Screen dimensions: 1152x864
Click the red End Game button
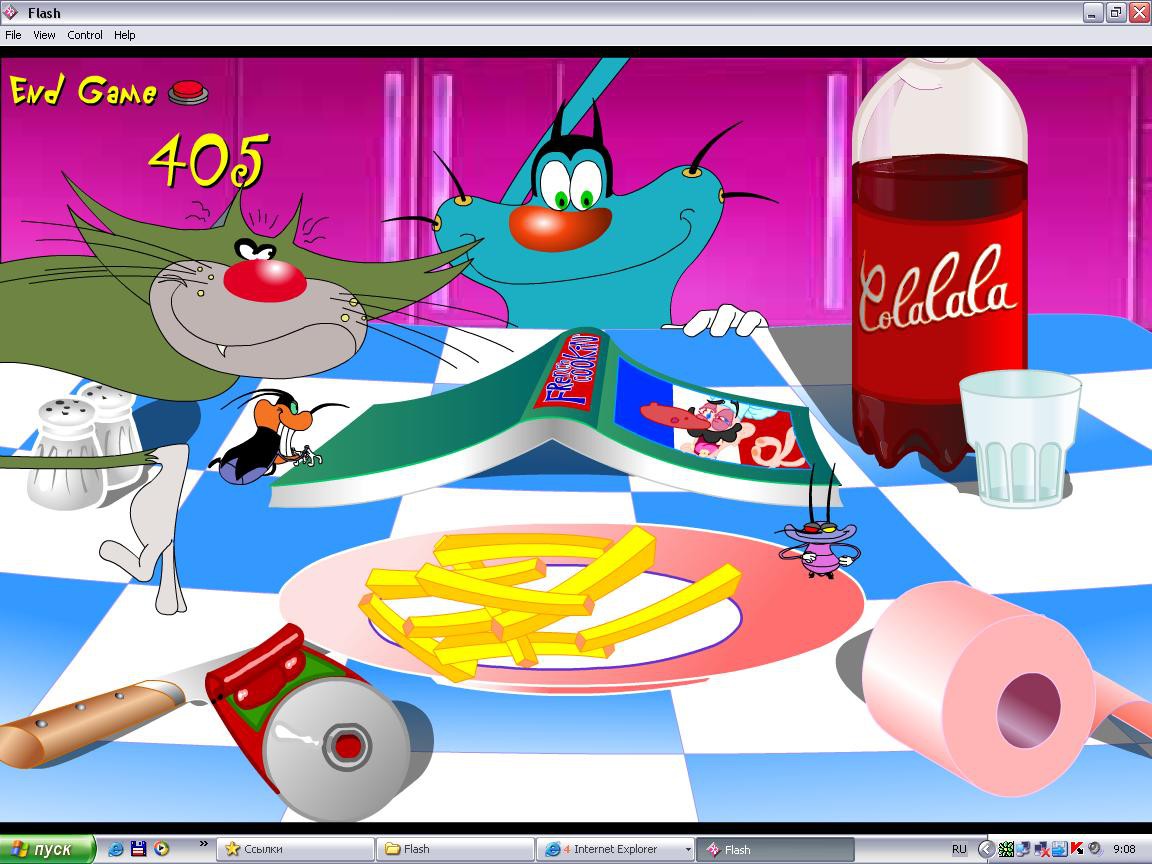pos(188,93)
